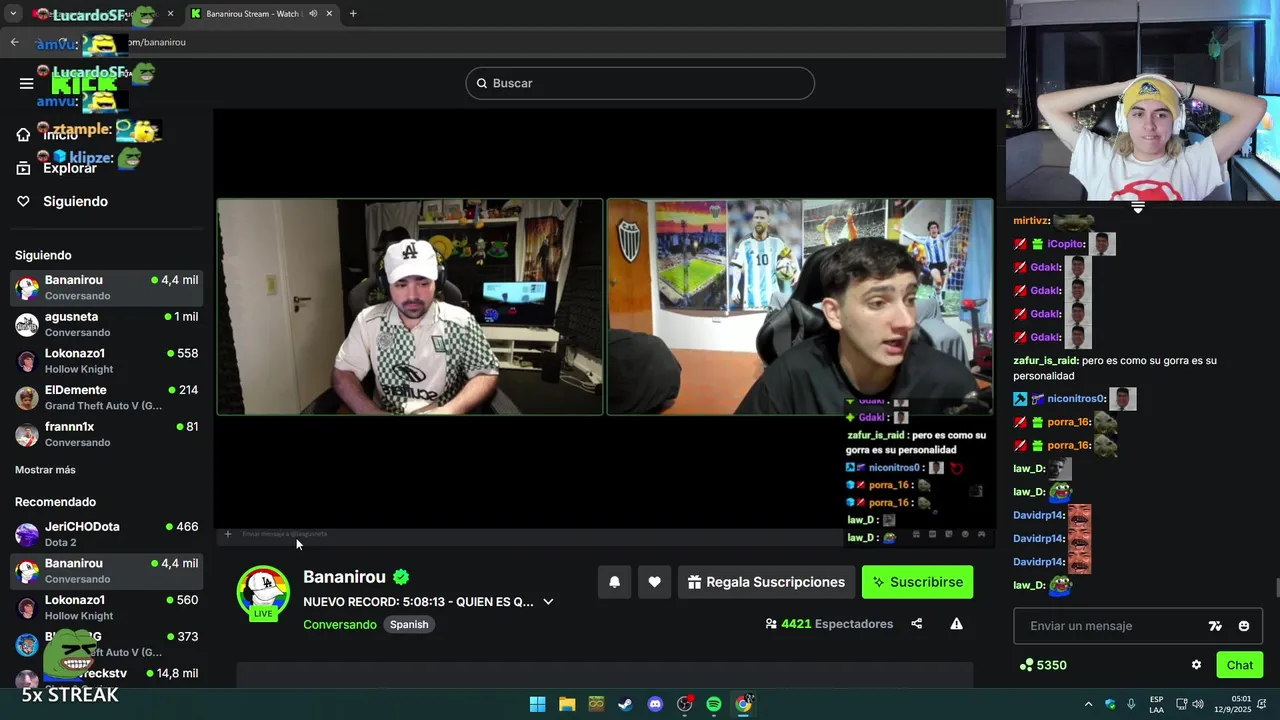The width and height of the screenshot is (1280, 720).
Task: Show hidden system tray icons
Action: pos(1088,704)
